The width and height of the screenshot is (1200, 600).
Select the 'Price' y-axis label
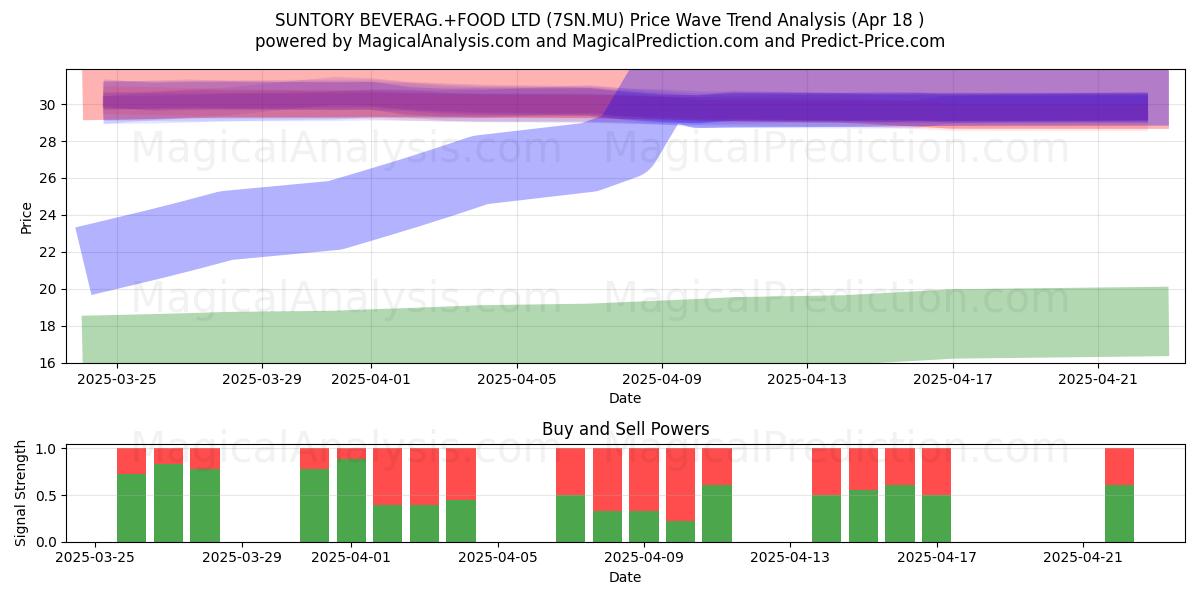(26, 216)
